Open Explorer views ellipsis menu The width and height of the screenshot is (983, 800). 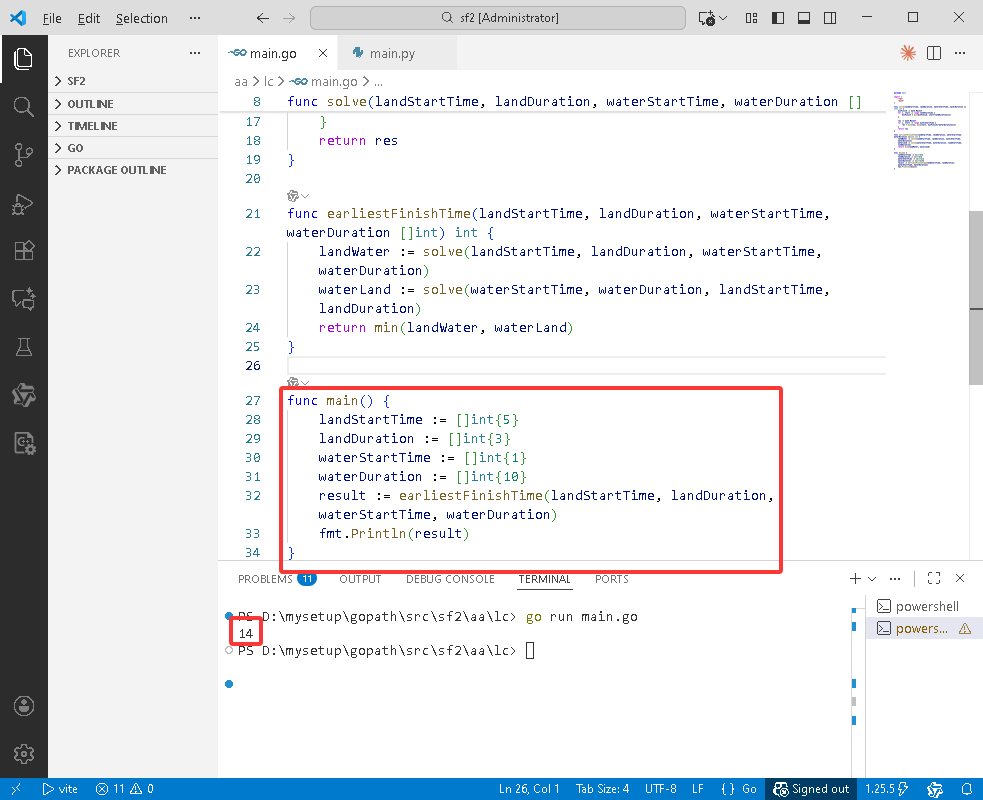(195, 53)
